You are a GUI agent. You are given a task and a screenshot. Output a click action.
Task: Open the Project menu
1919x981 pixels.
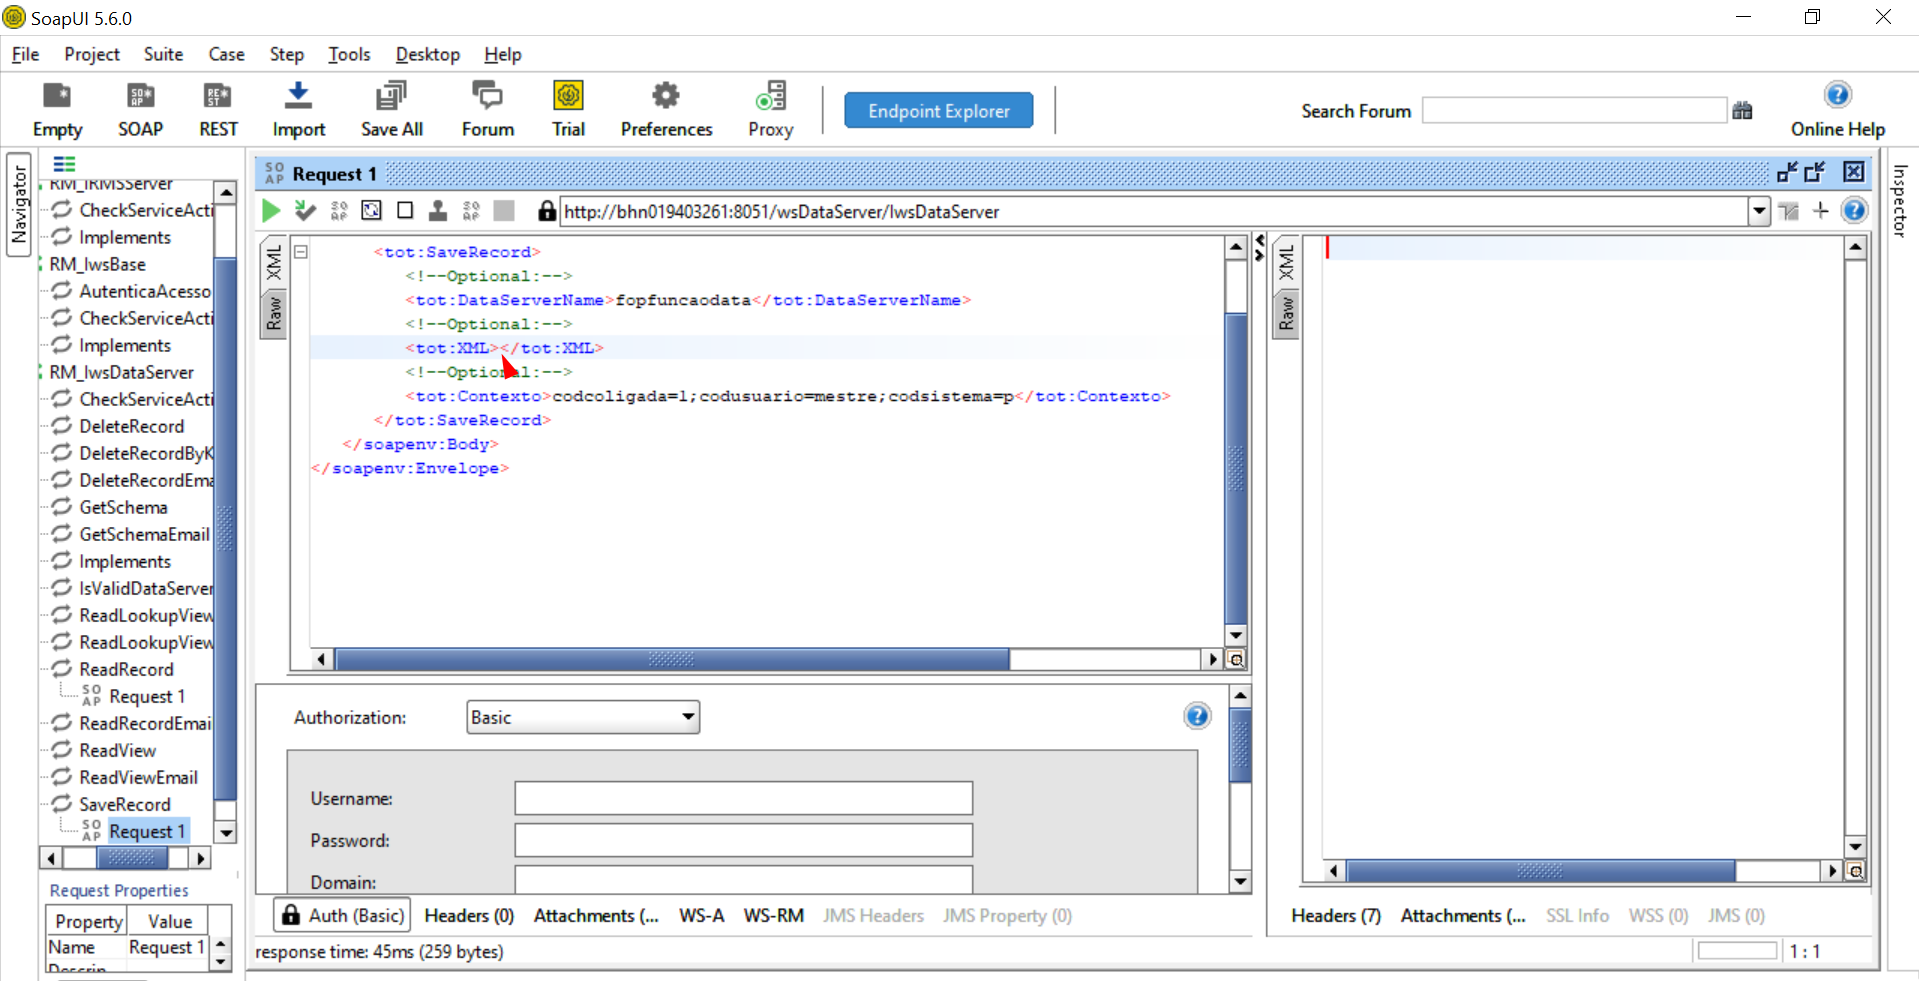tap(92, 54)
